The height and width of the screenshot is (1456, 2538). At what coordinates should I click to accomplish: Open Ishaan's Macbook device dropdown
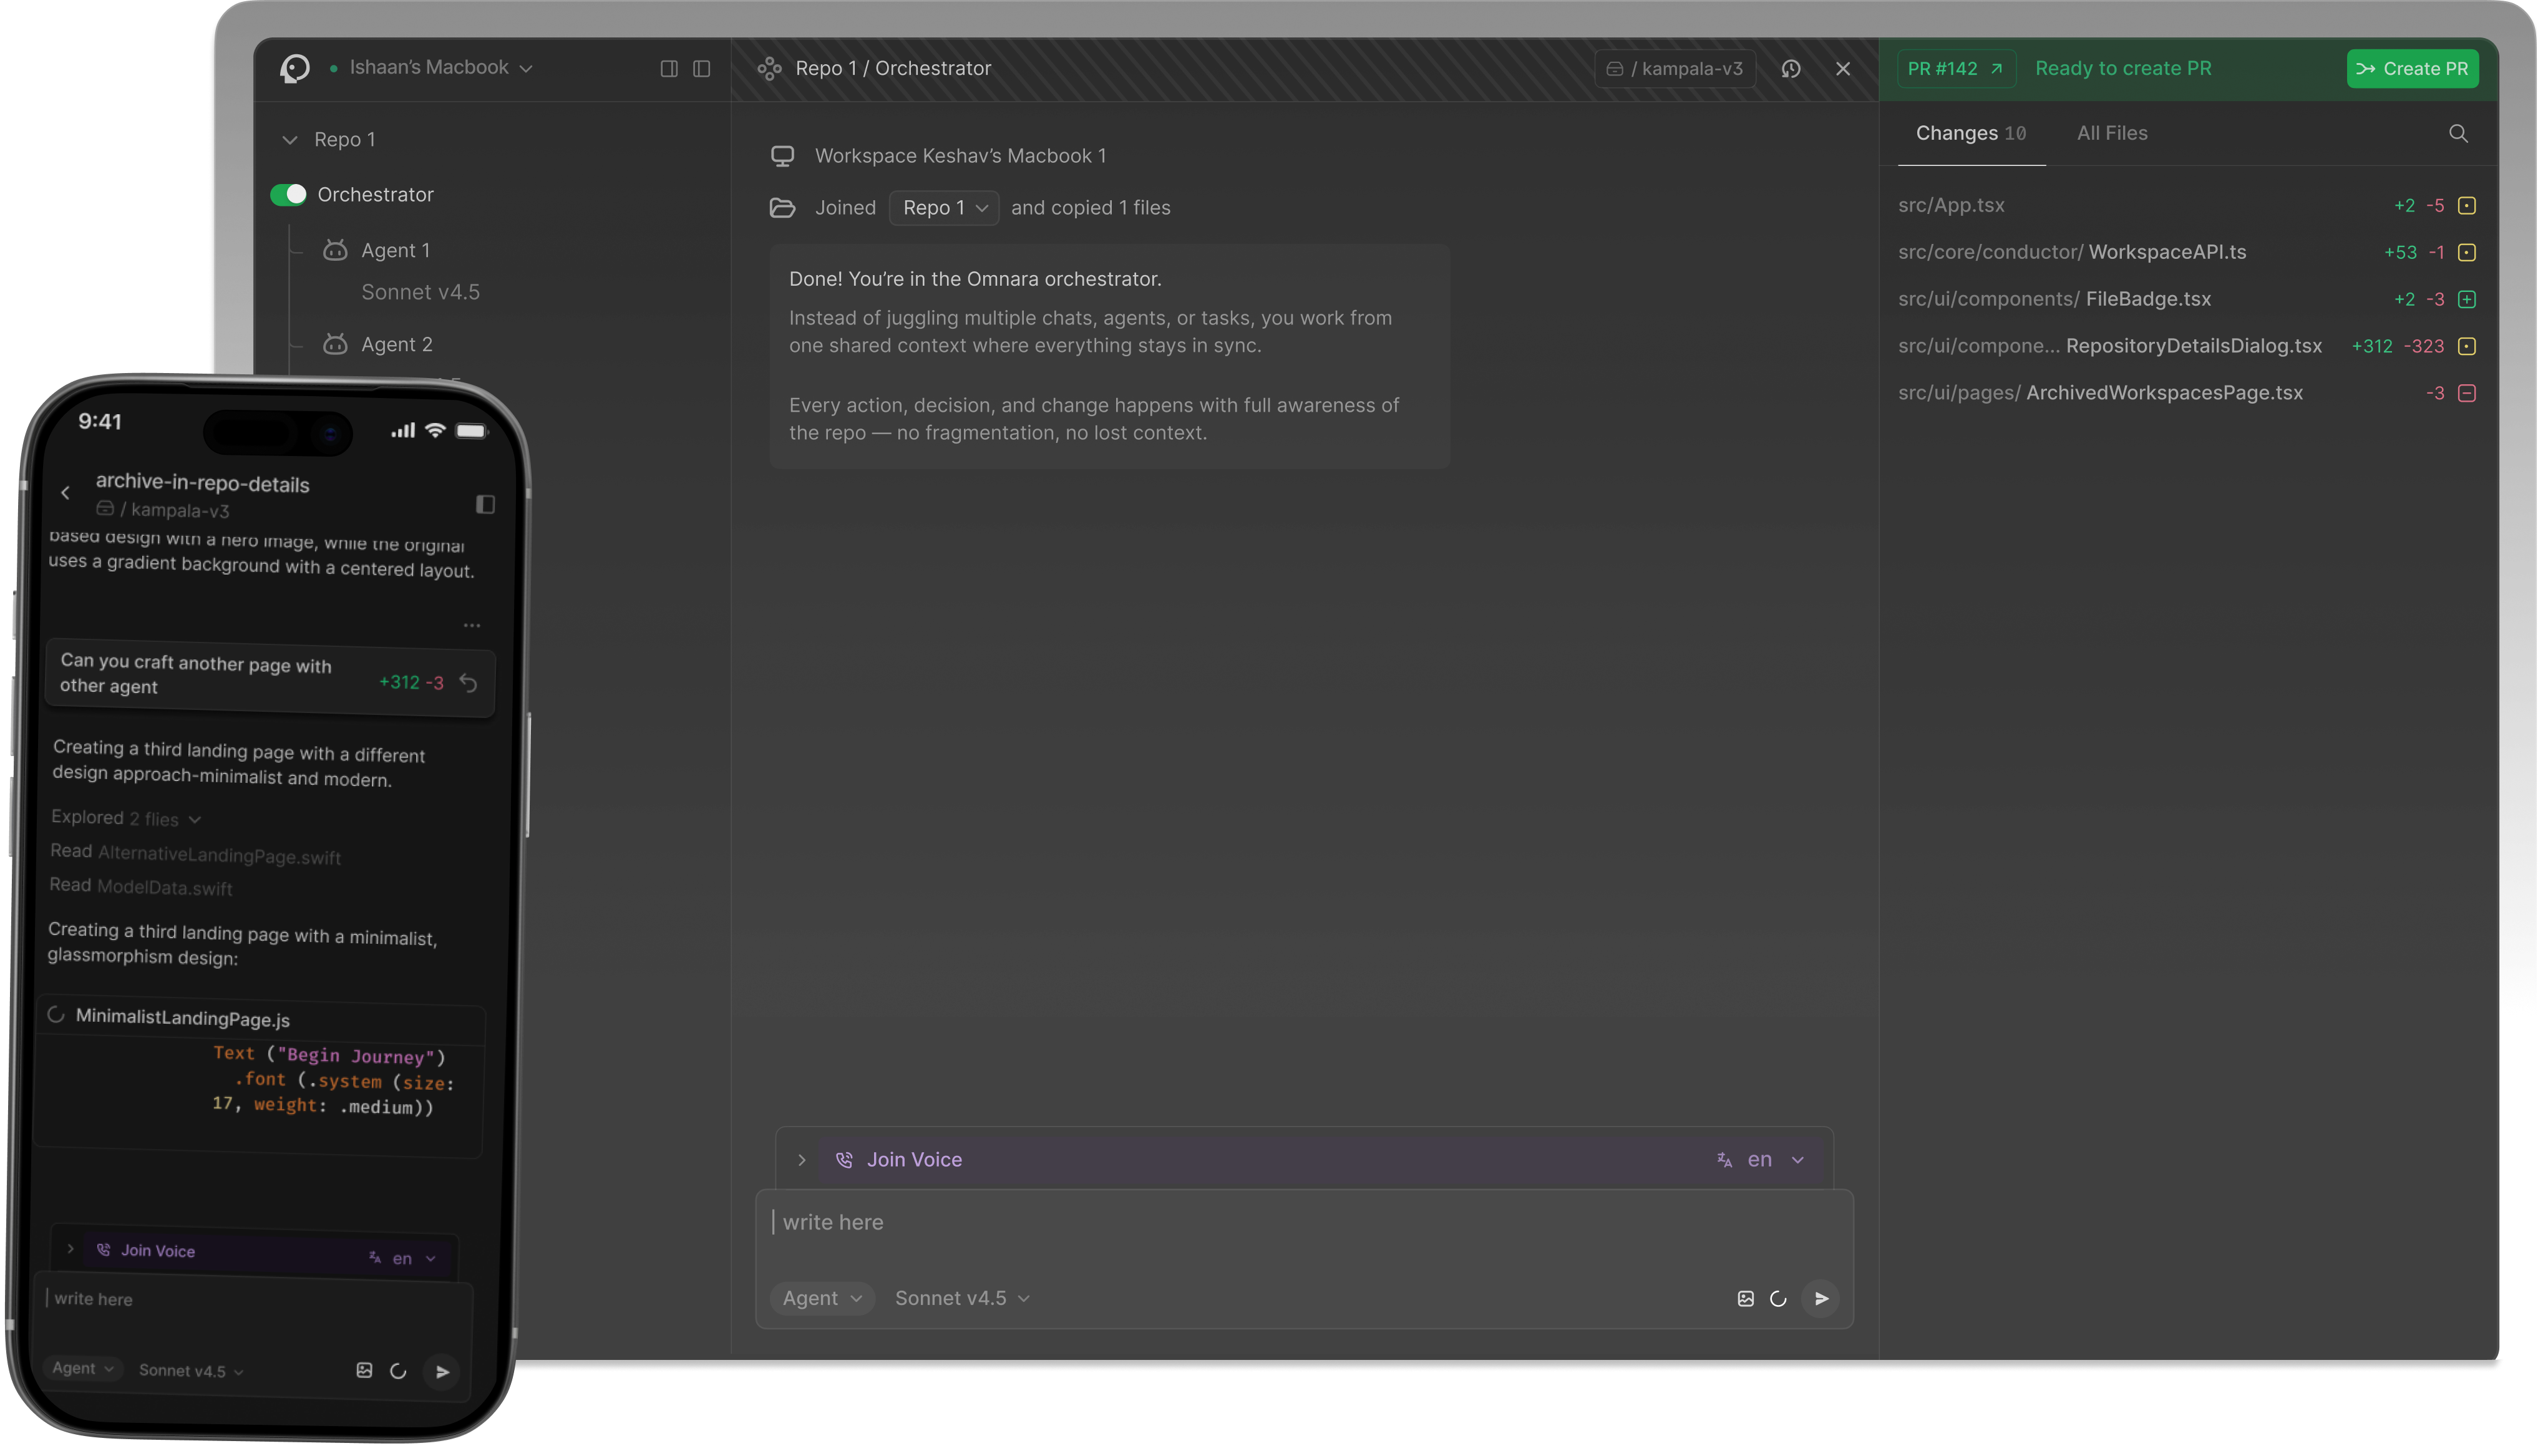click(x=440, y=68)
